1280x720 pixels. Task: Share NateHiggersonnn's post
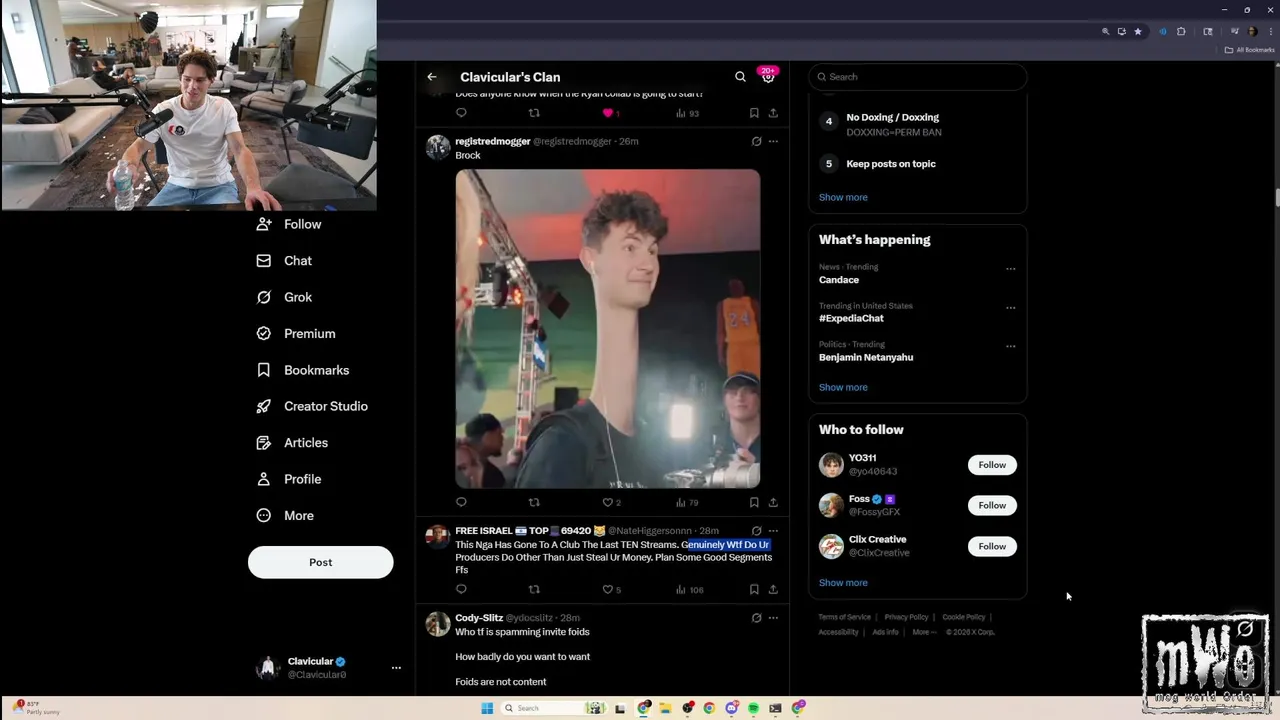(773, 589)
